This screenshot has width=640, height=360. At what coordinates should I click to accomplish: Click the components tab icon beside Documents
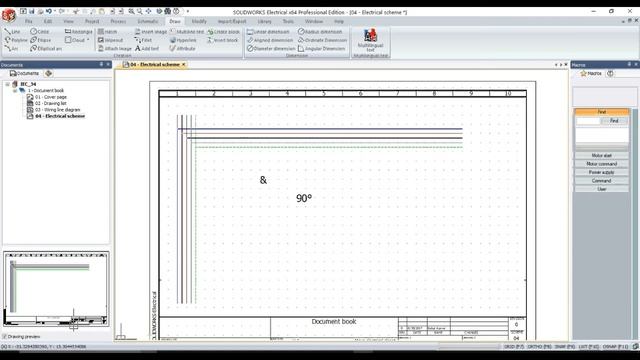[49, 73]
